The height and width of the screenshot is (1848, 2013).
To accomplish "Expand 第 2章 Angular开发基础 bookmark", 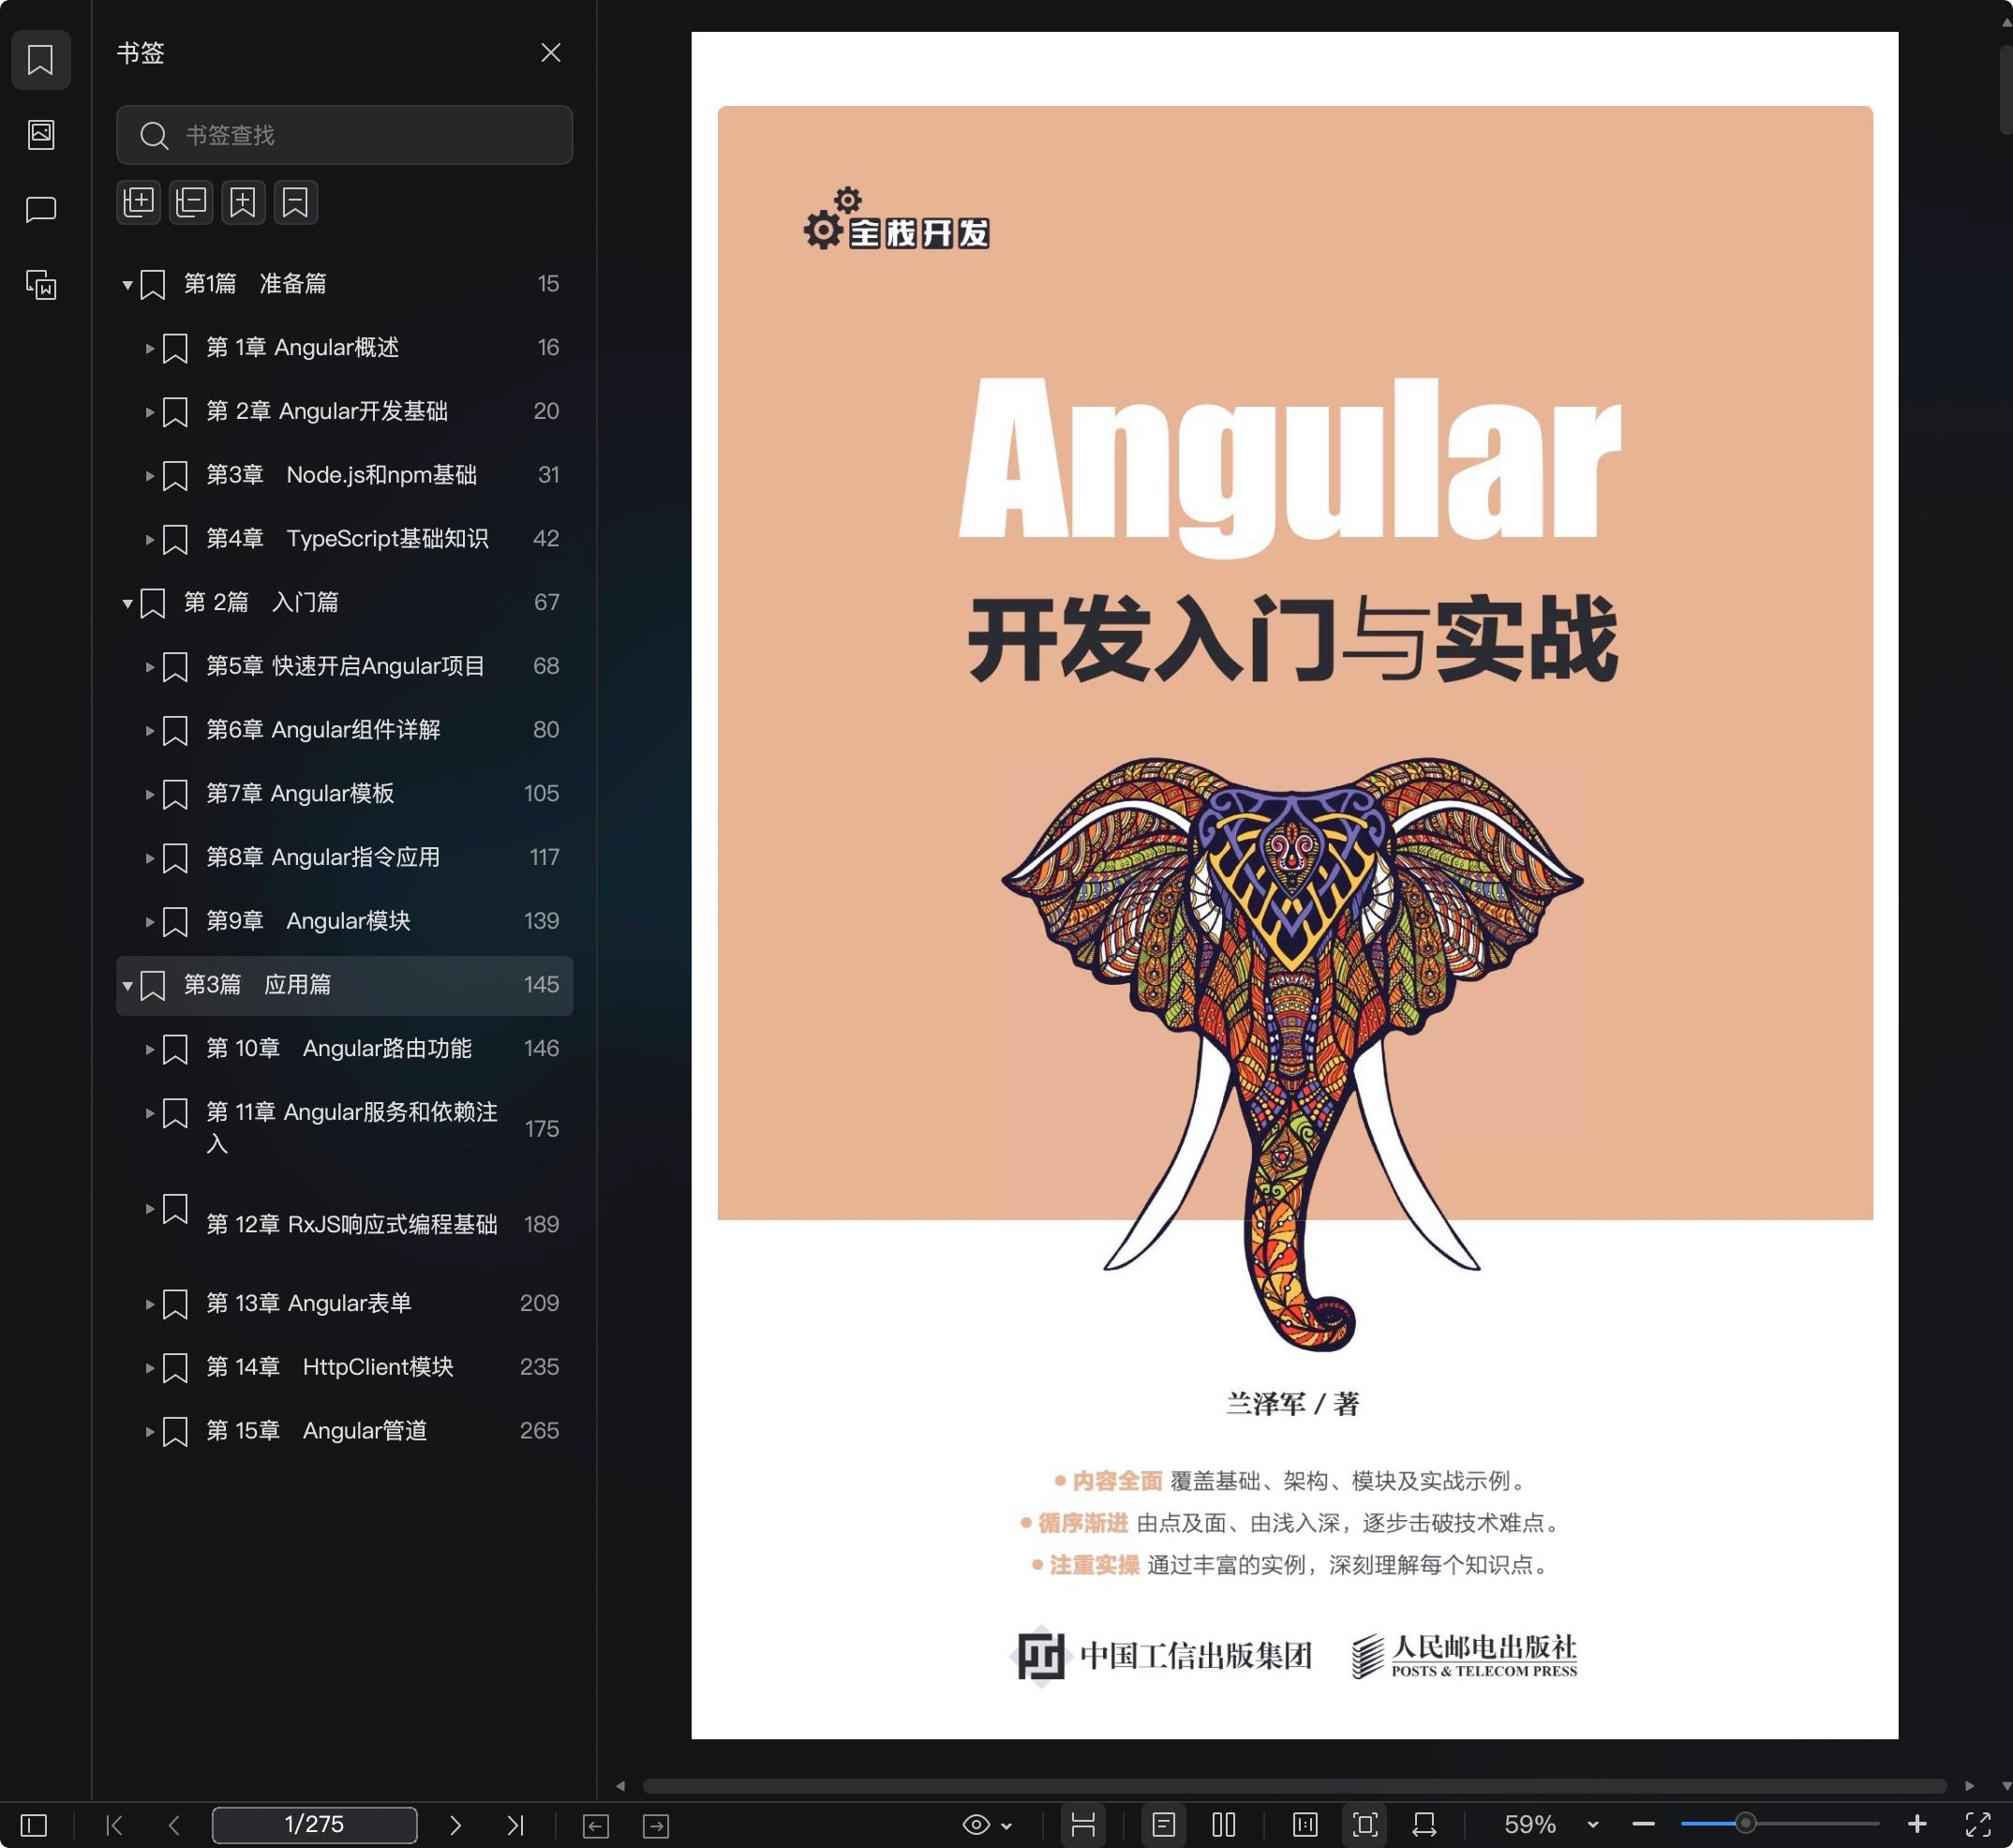I will point(149,412).
